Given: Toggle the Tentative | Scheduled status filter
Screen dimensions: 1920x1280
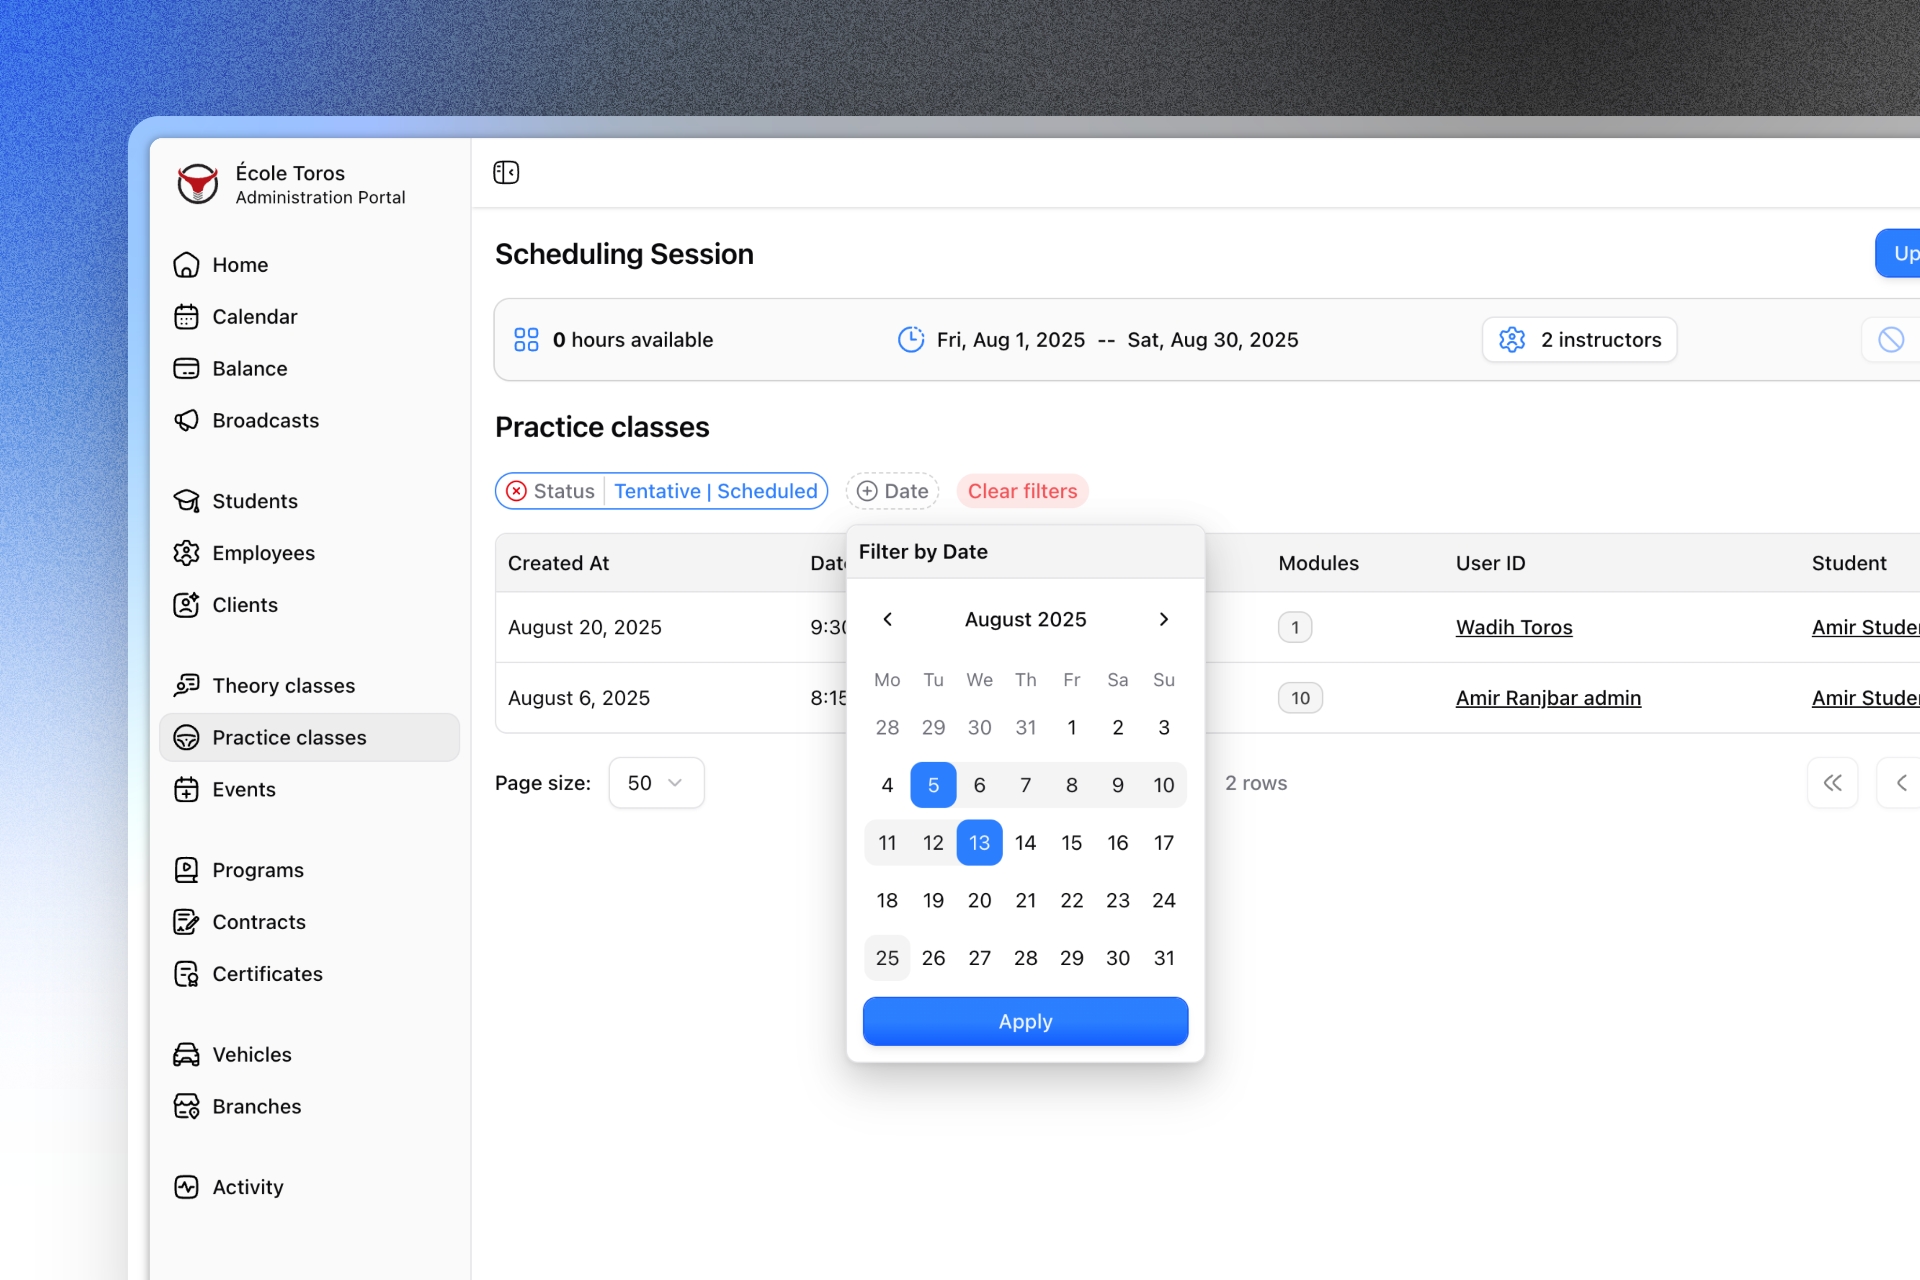Looking at the screenshot, I should coord(716,491).
